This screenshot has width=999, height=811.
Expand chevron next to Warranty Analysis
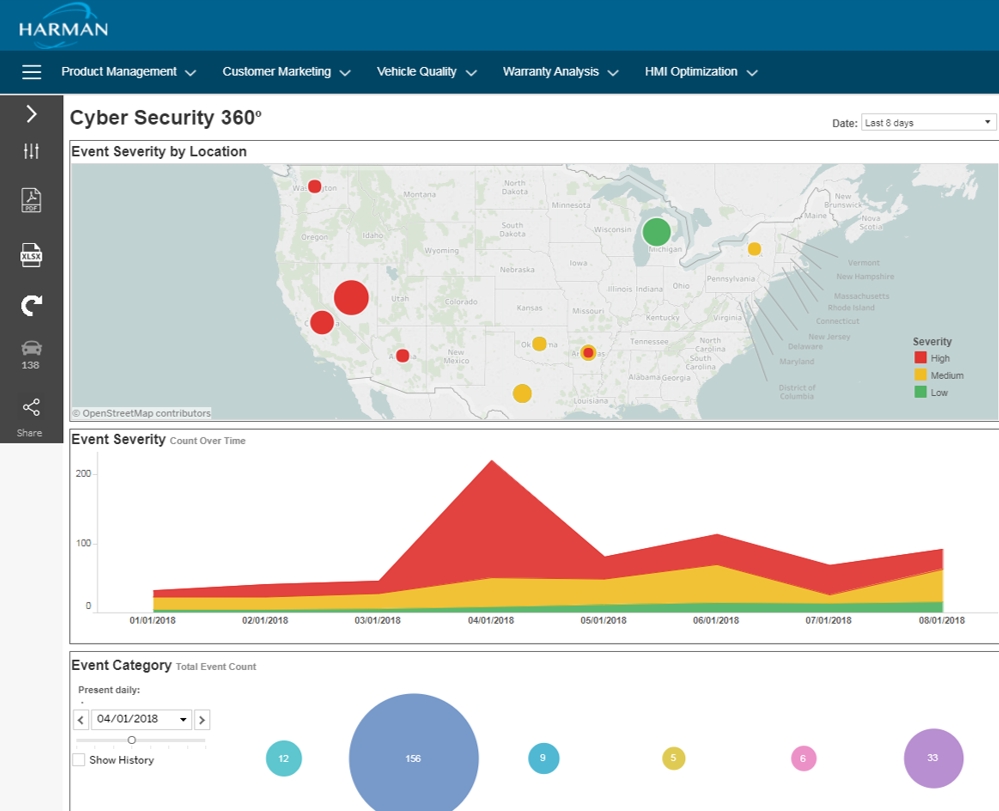(613, 73)
